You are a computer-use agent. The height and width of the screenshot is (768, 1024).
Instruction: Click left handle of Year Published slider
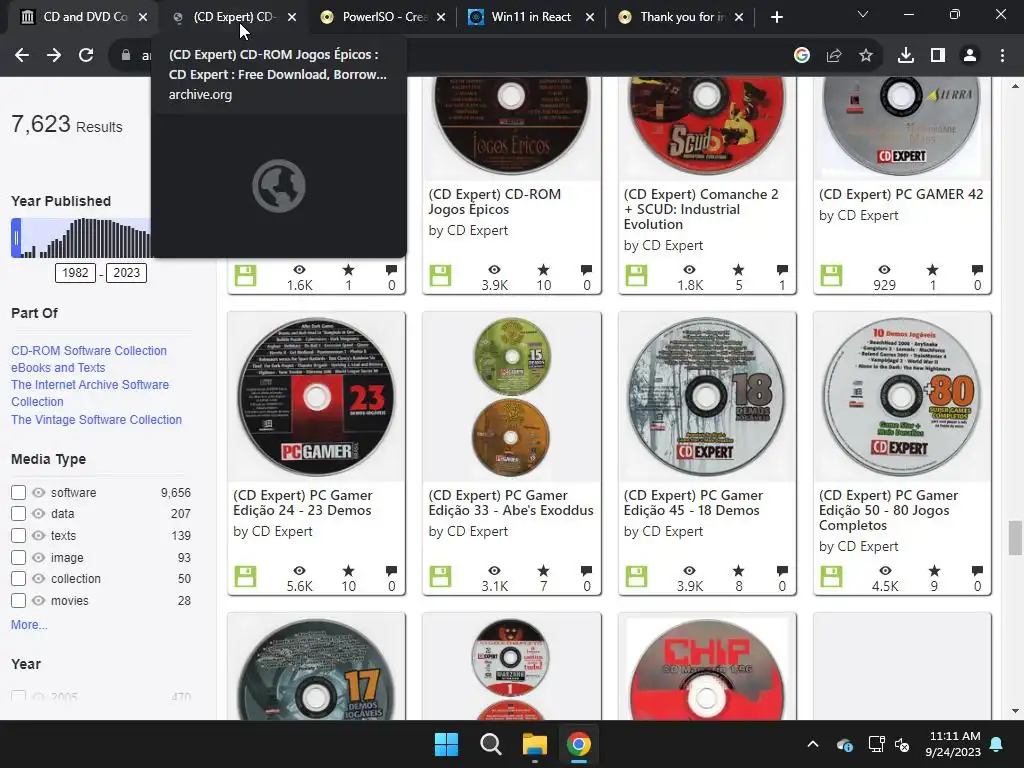click(16, 238)
